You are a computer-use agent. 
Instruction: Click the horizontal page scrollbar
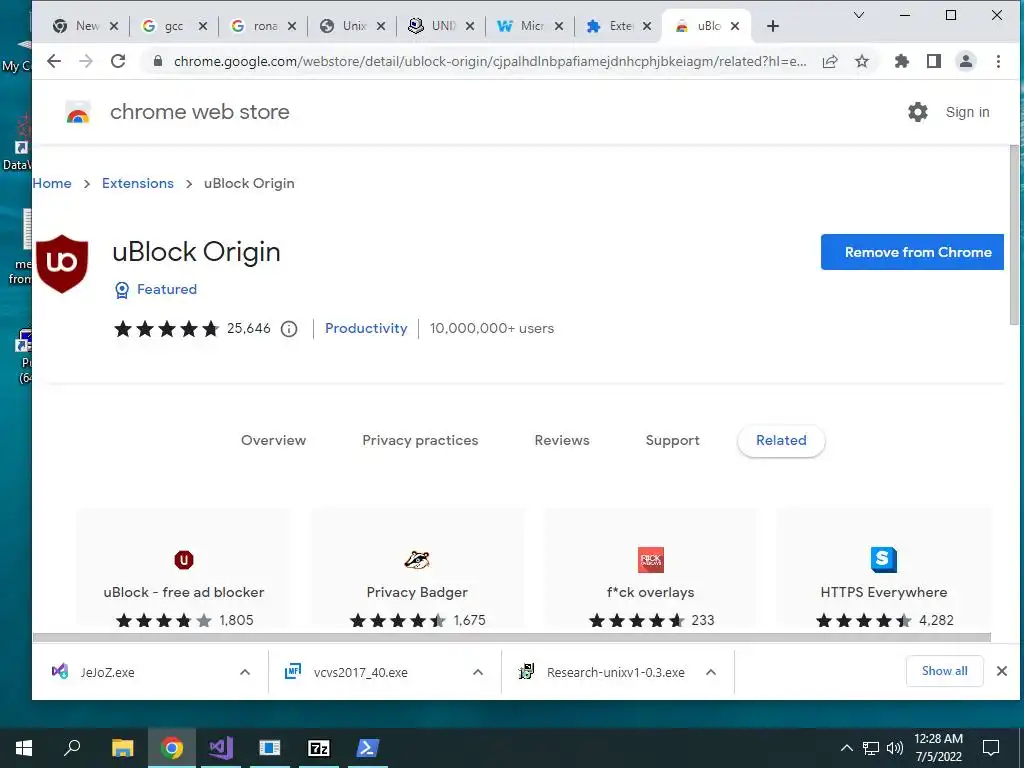tap(511, 637)
